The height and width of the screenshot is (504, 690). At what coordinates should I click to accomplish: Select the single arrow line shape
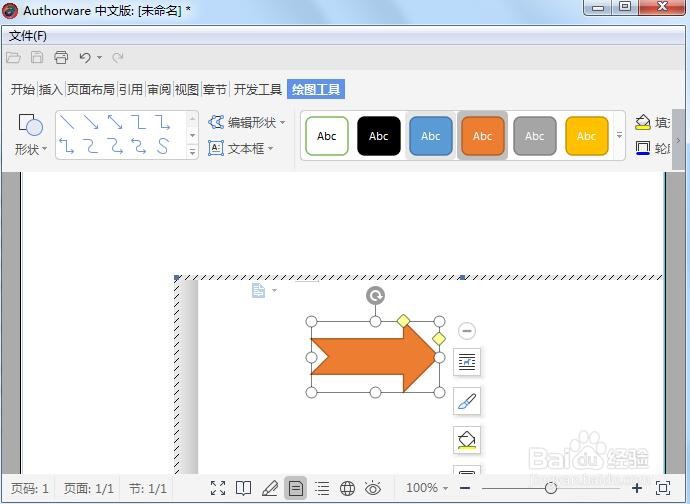[91, 122]
